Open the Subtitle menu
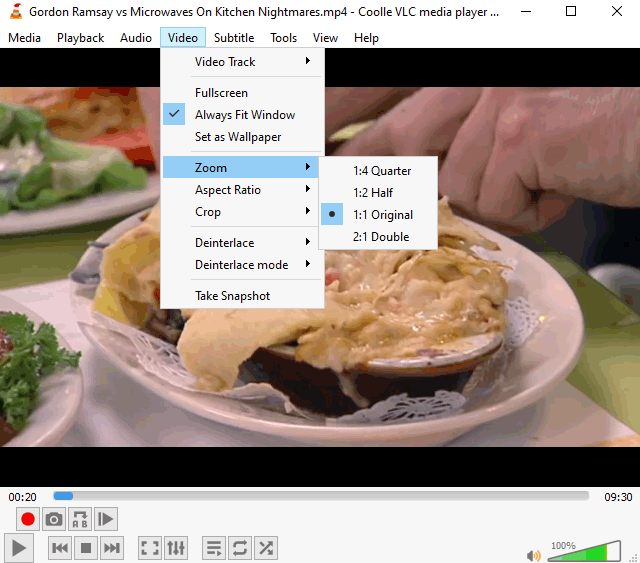The image size is (640, 563). pos(233,38)
